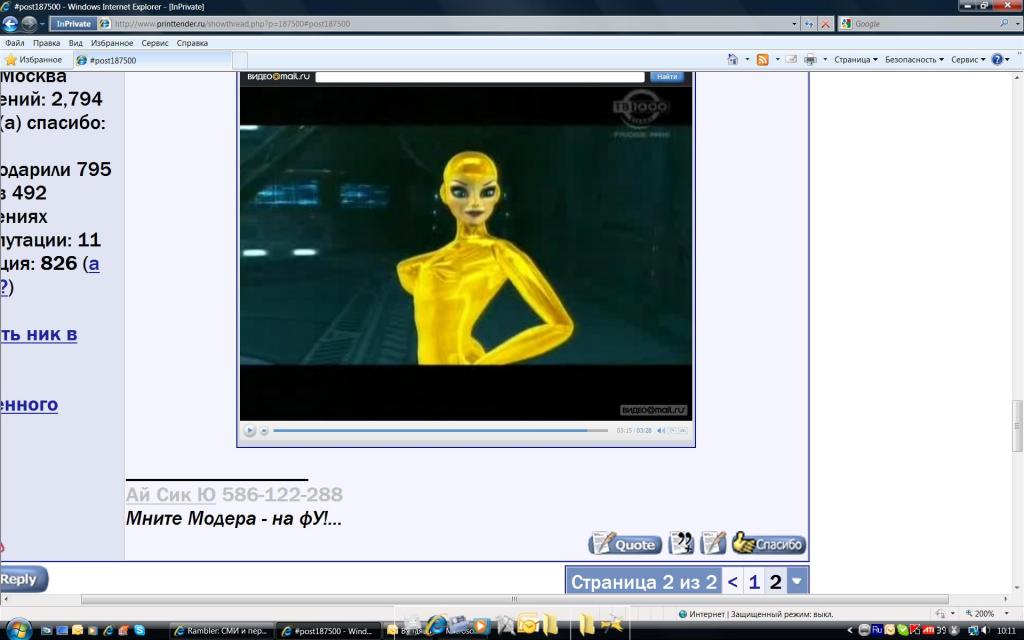Play the video with the play button
Screen dimensions: 1024x640
click(250, 431)
